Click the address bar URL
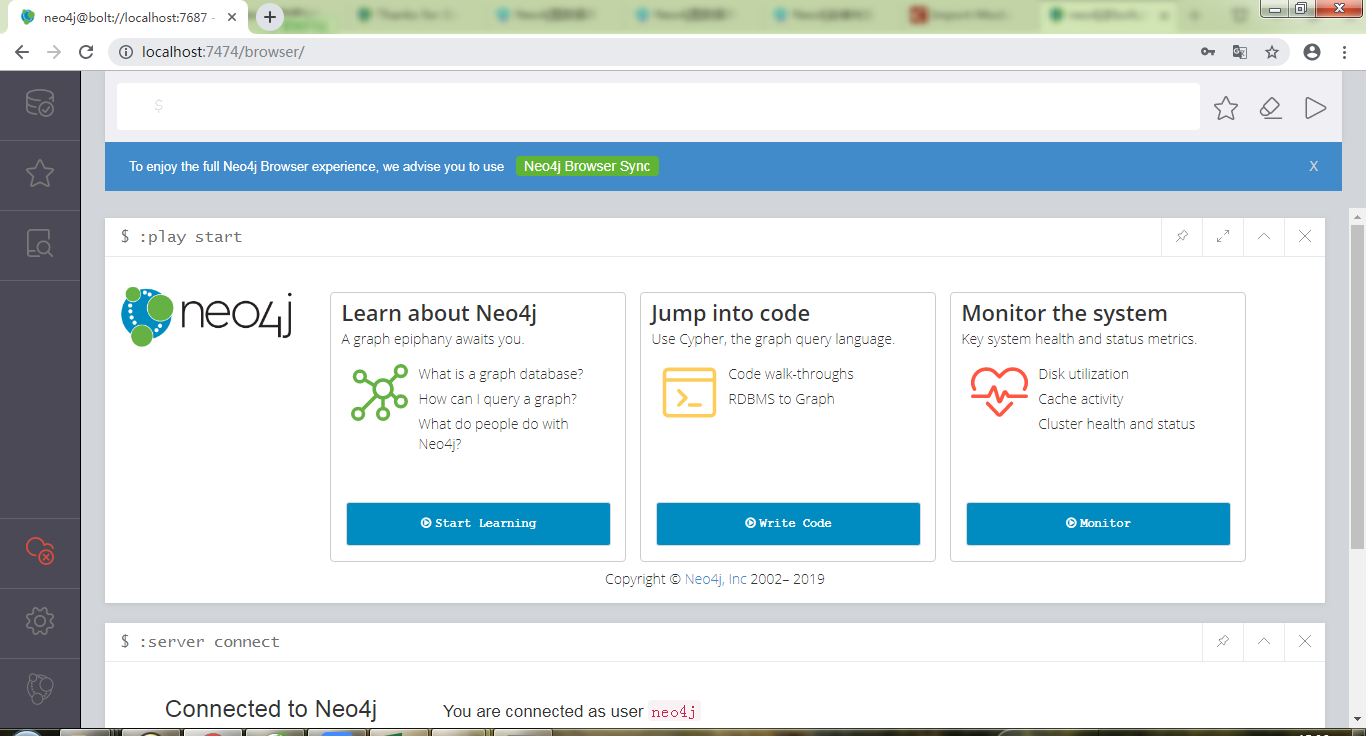This screenshot has width=1366, height=736. click(x=223, y=52)
